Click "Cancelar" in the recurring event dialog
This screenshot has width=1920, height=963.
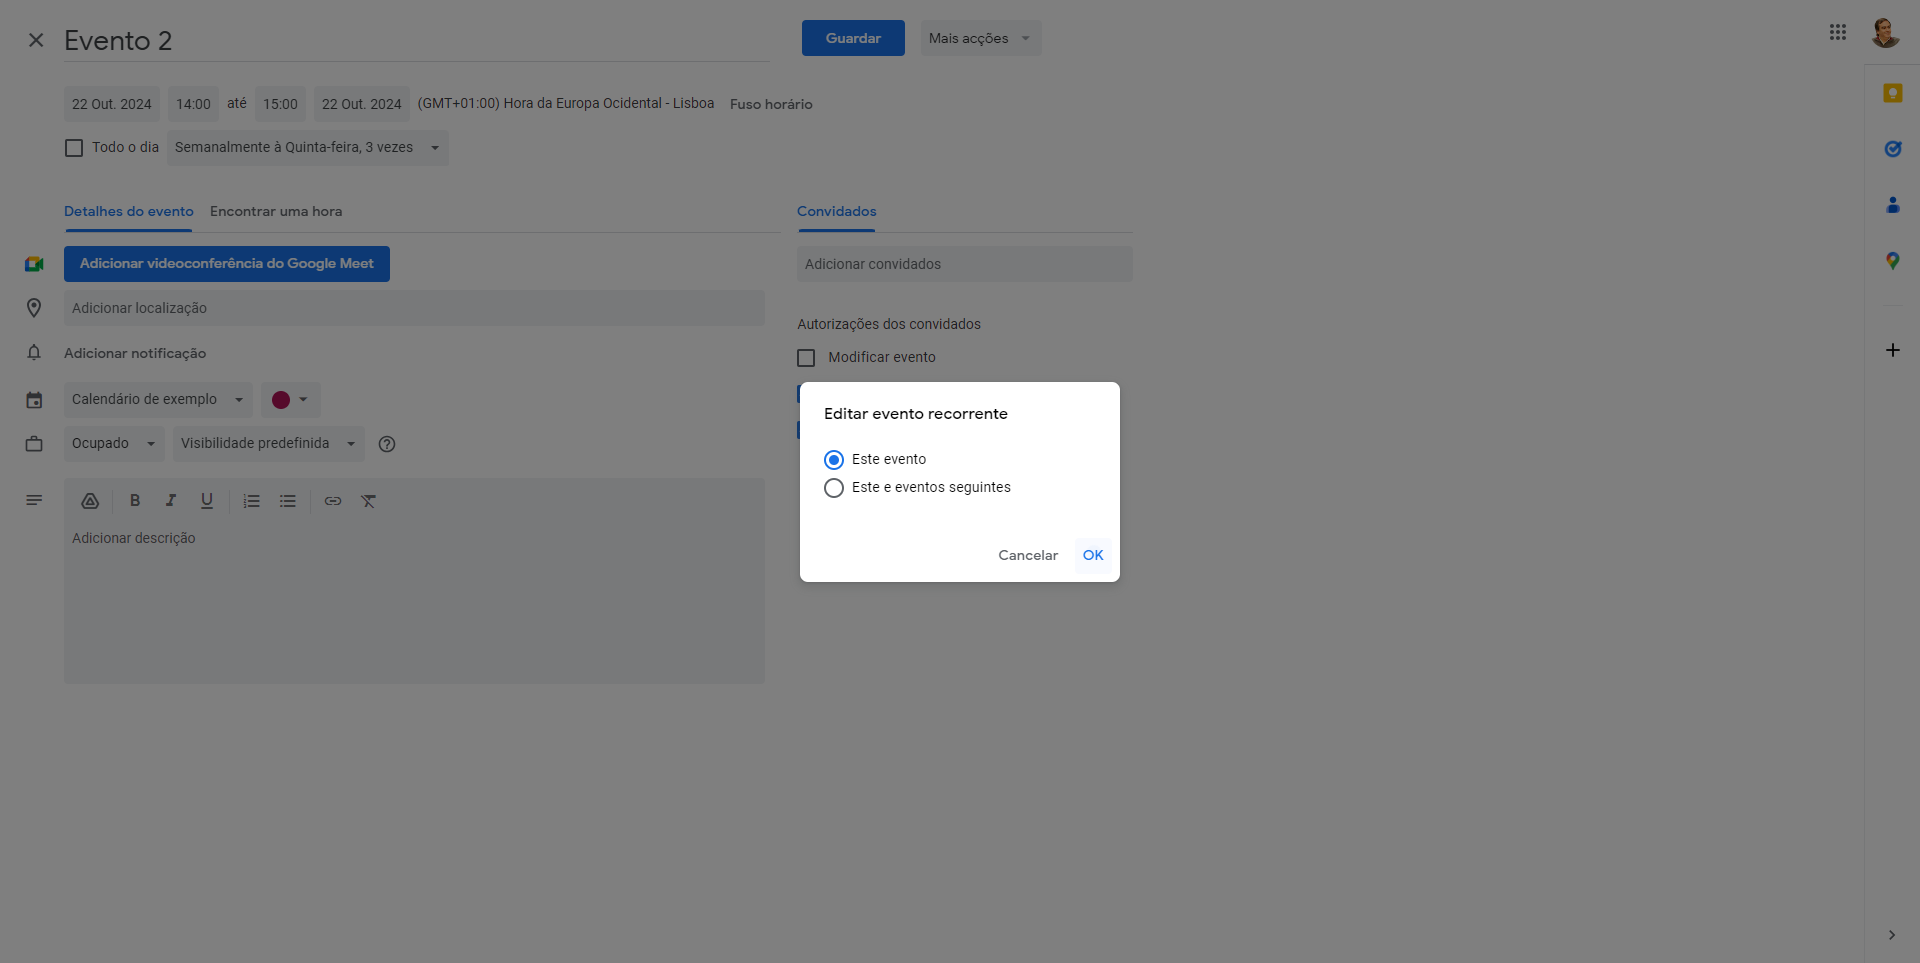(1028, 555)
